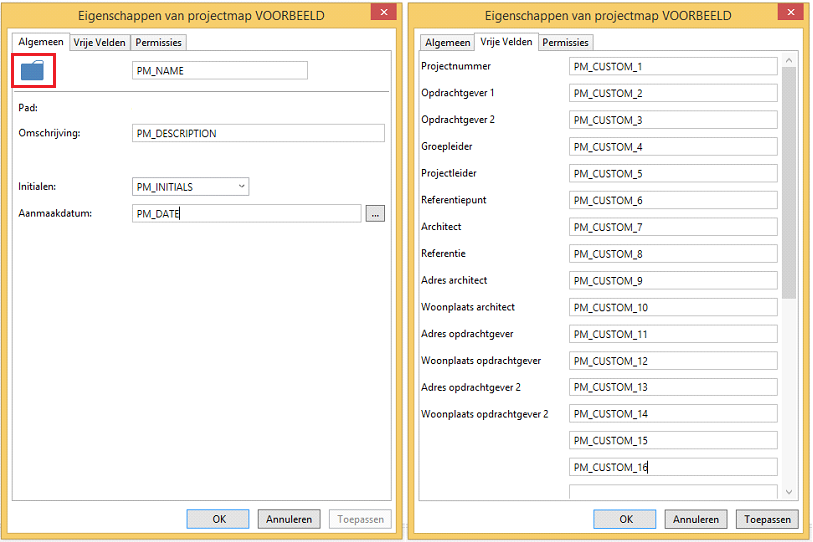Click scrollbar up arrow in Vrije Velden list
Viewport: 813px width, 542px height.
789,61
